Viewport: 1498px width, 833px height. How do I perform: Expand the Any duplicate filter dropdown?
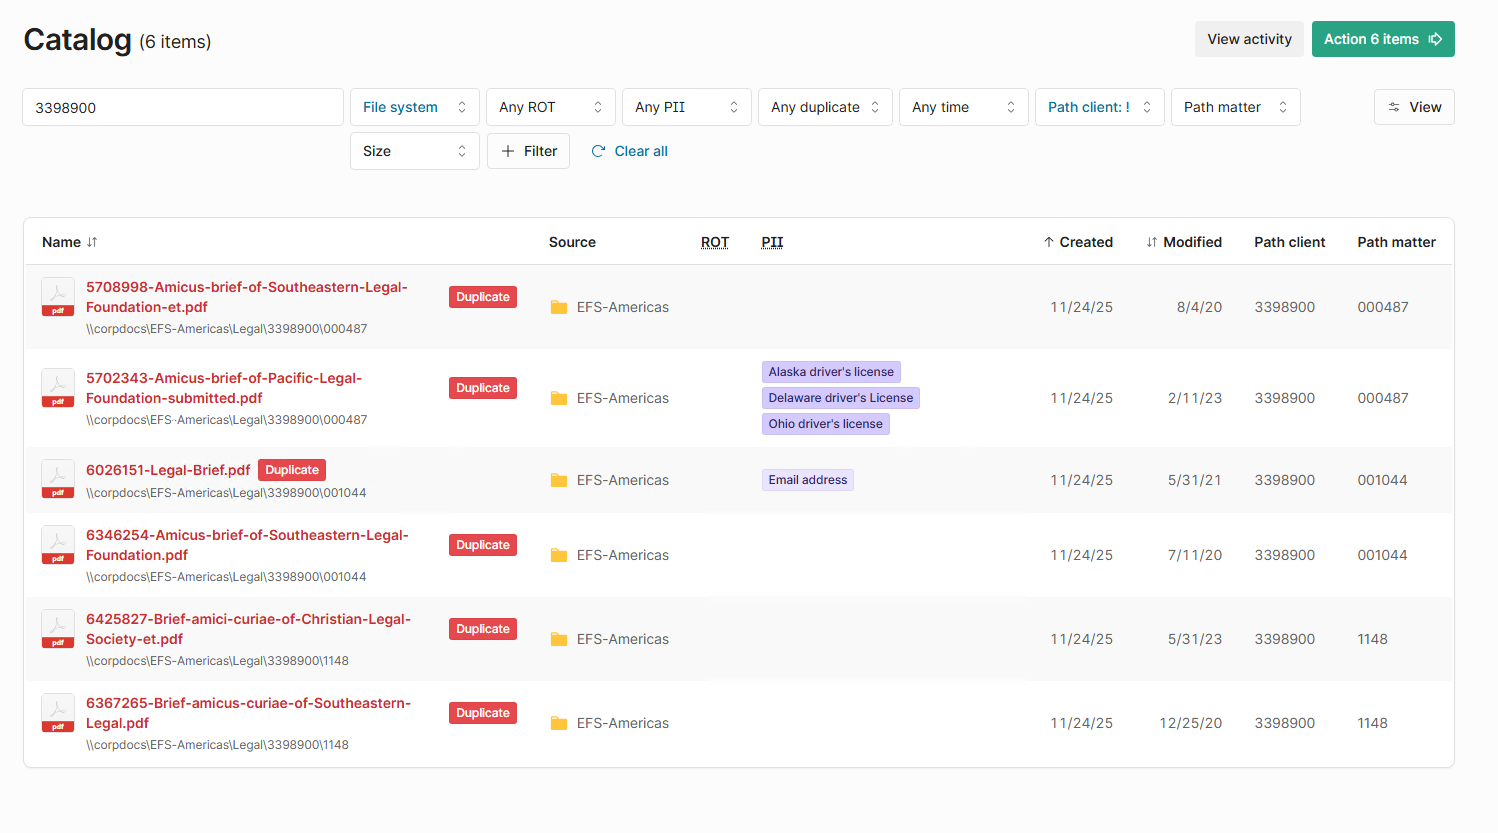click(x=824, y=107)
